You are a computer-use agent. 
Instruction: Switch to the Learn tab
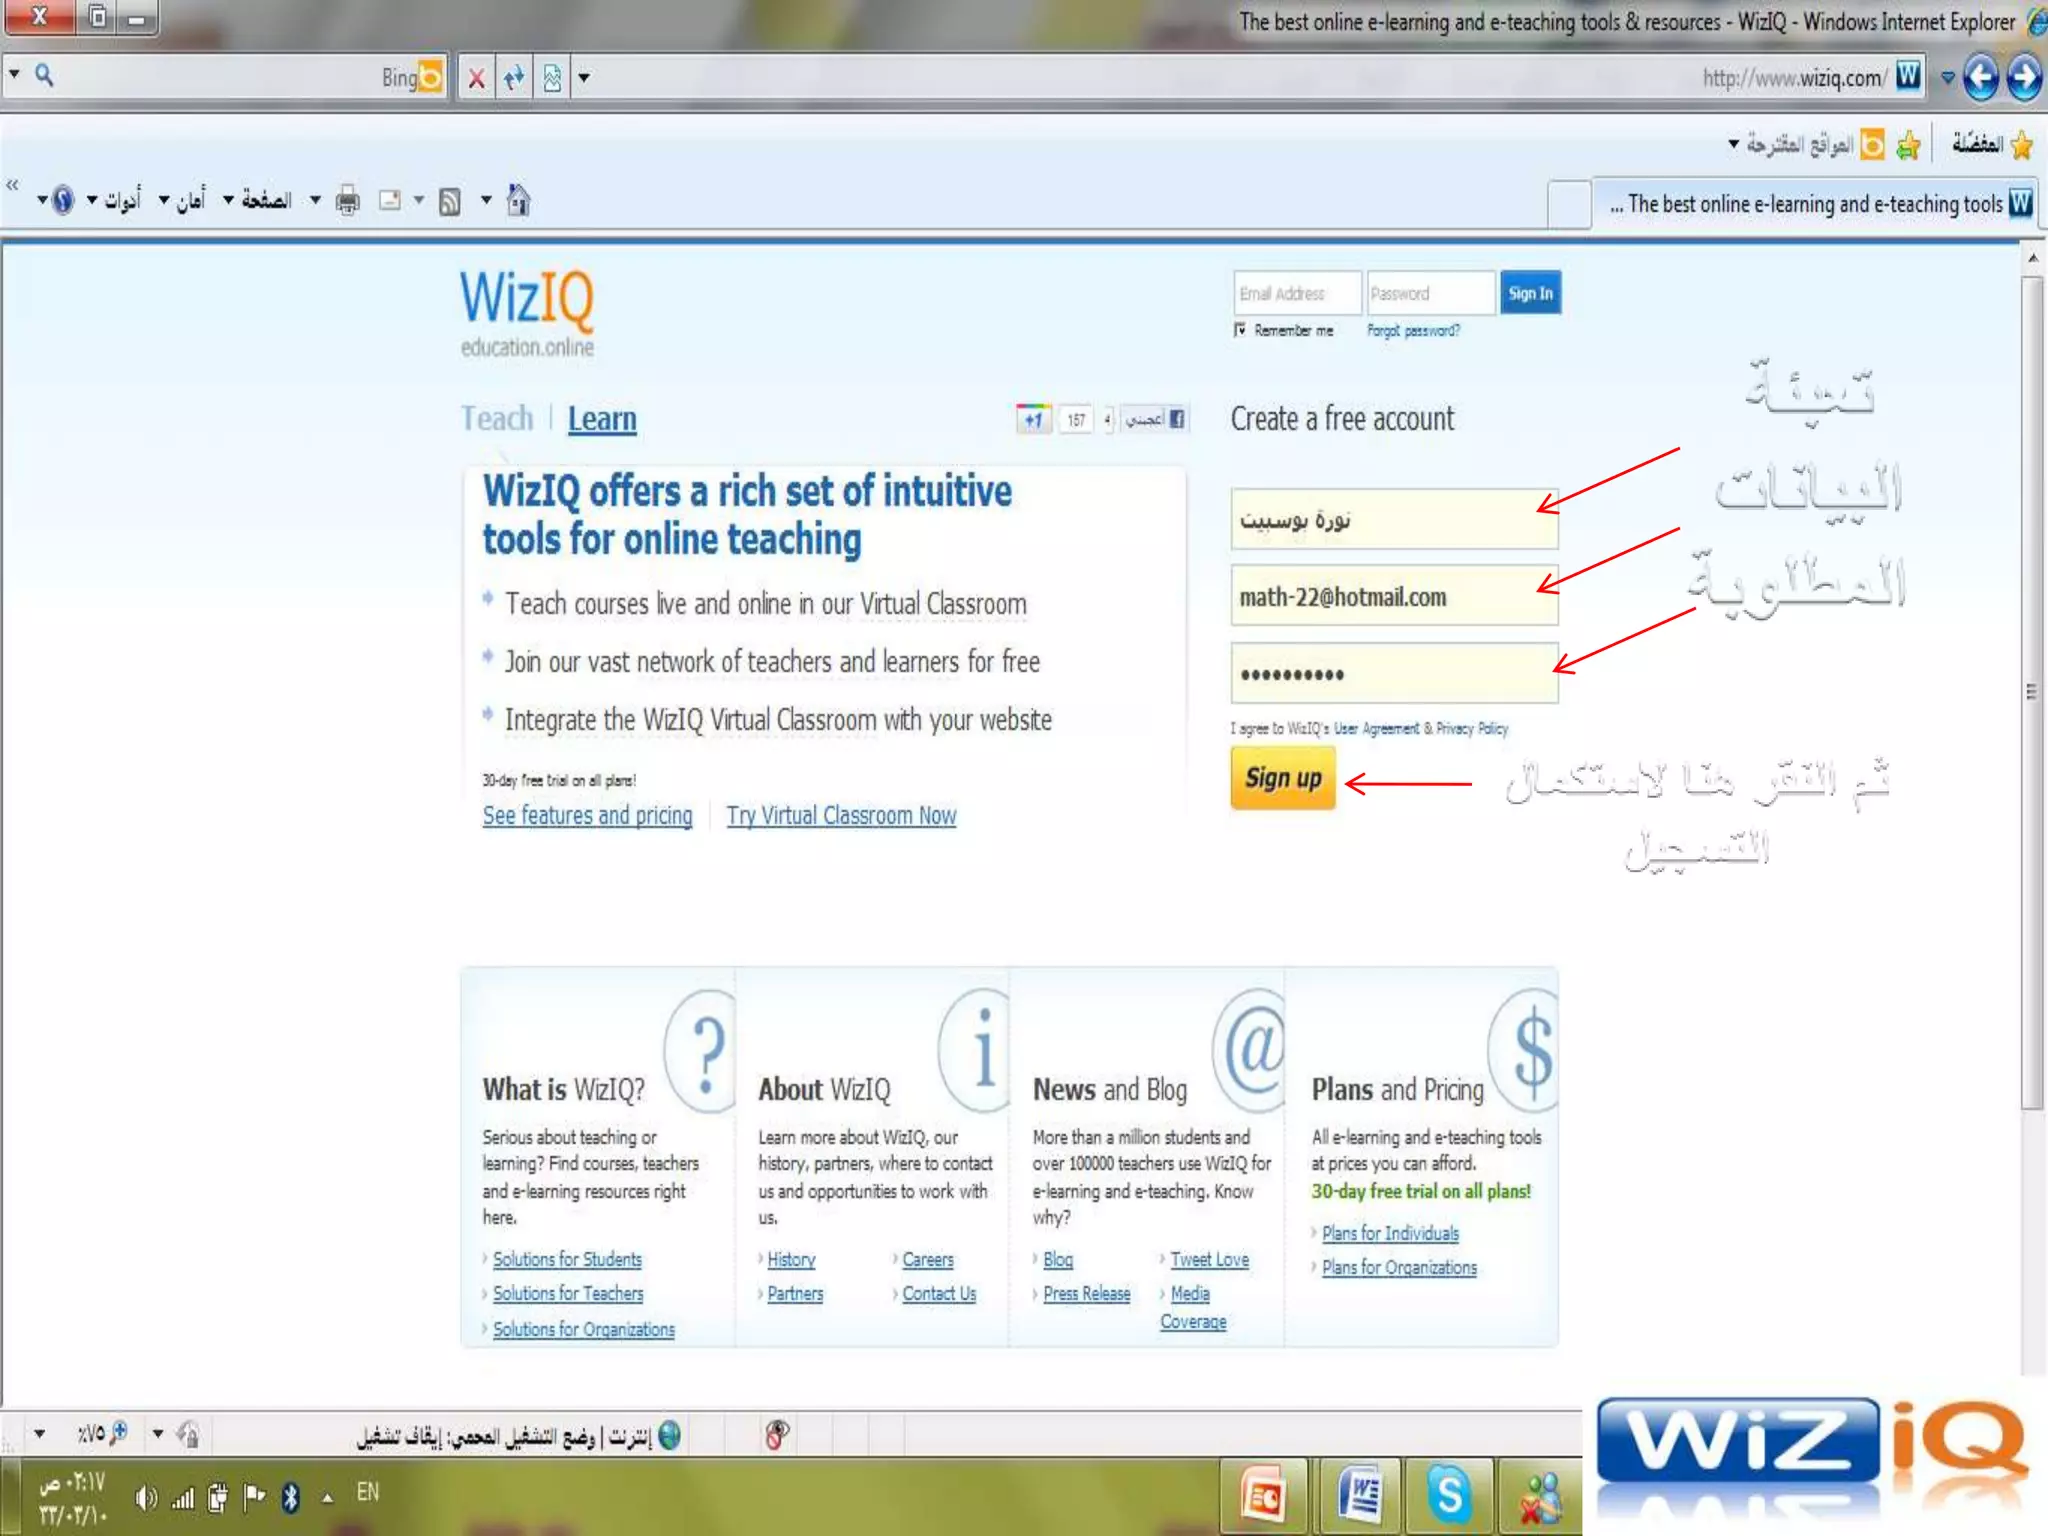[x=602, y=419]
